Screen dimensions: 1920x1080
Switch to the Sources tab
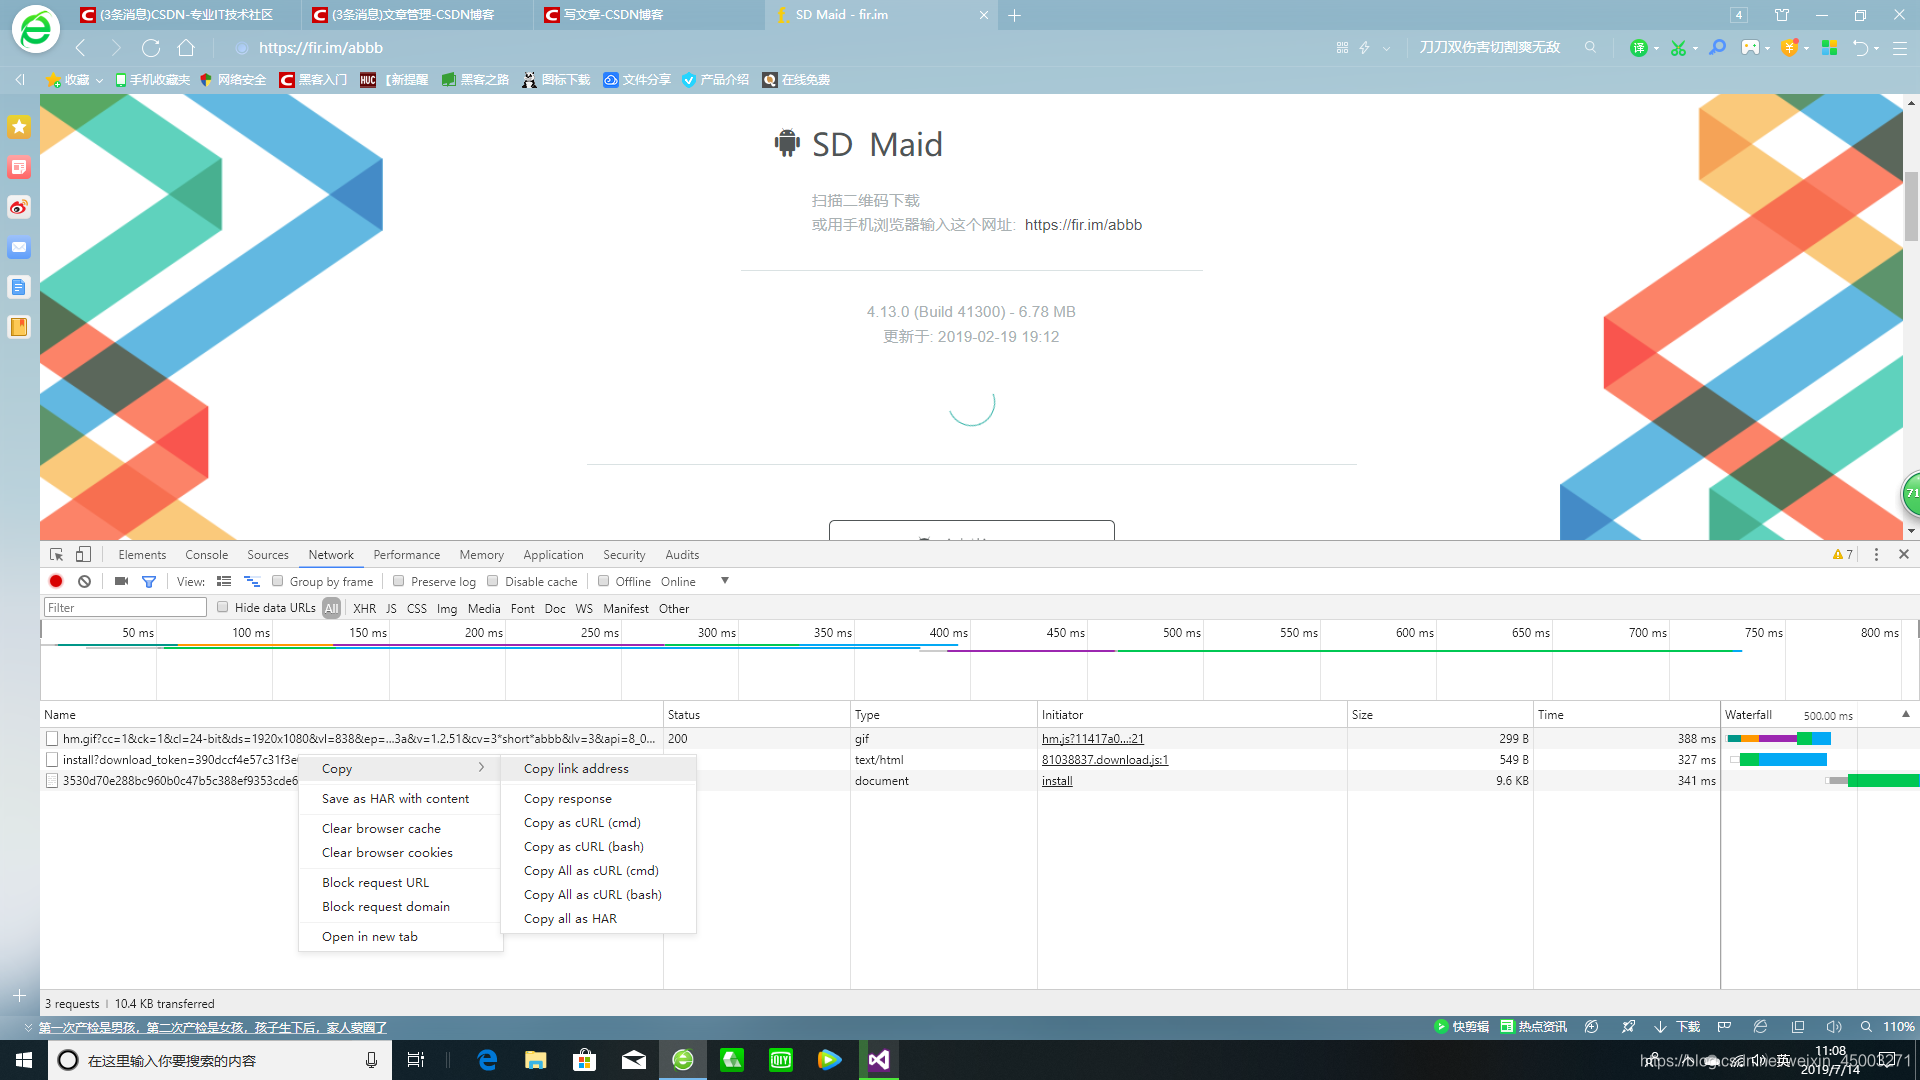click(268, 555)
